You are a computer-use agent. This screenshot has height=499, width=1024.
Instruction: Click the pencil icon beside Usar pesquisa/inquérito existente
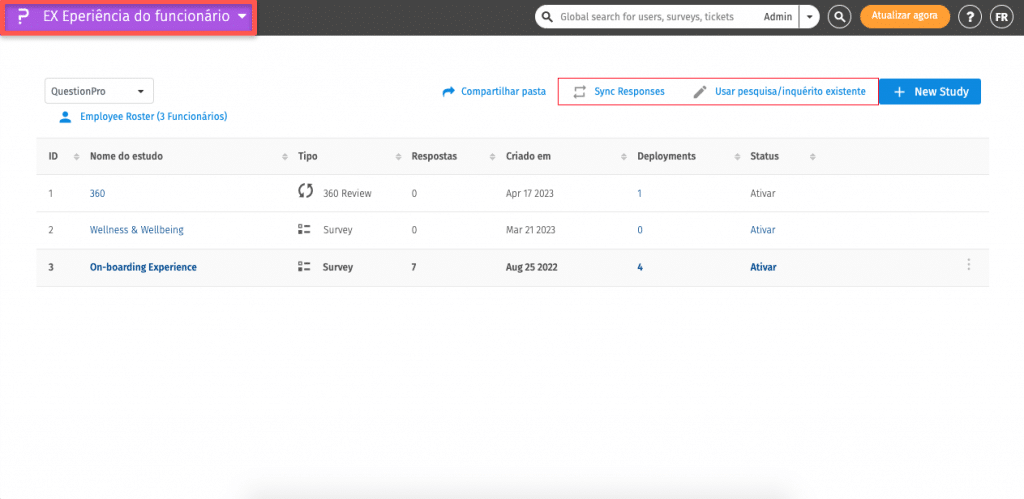tap(699, 91)
